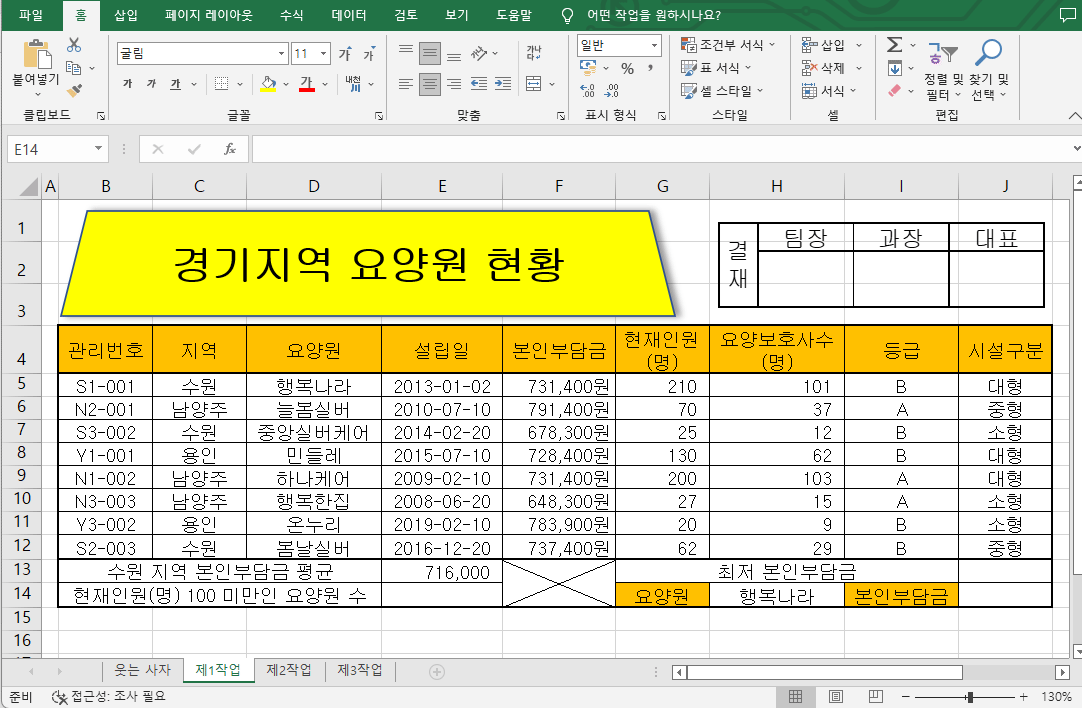Click the Cut scissors icon
Screen dimensions: 1082x708
[74, 46]
